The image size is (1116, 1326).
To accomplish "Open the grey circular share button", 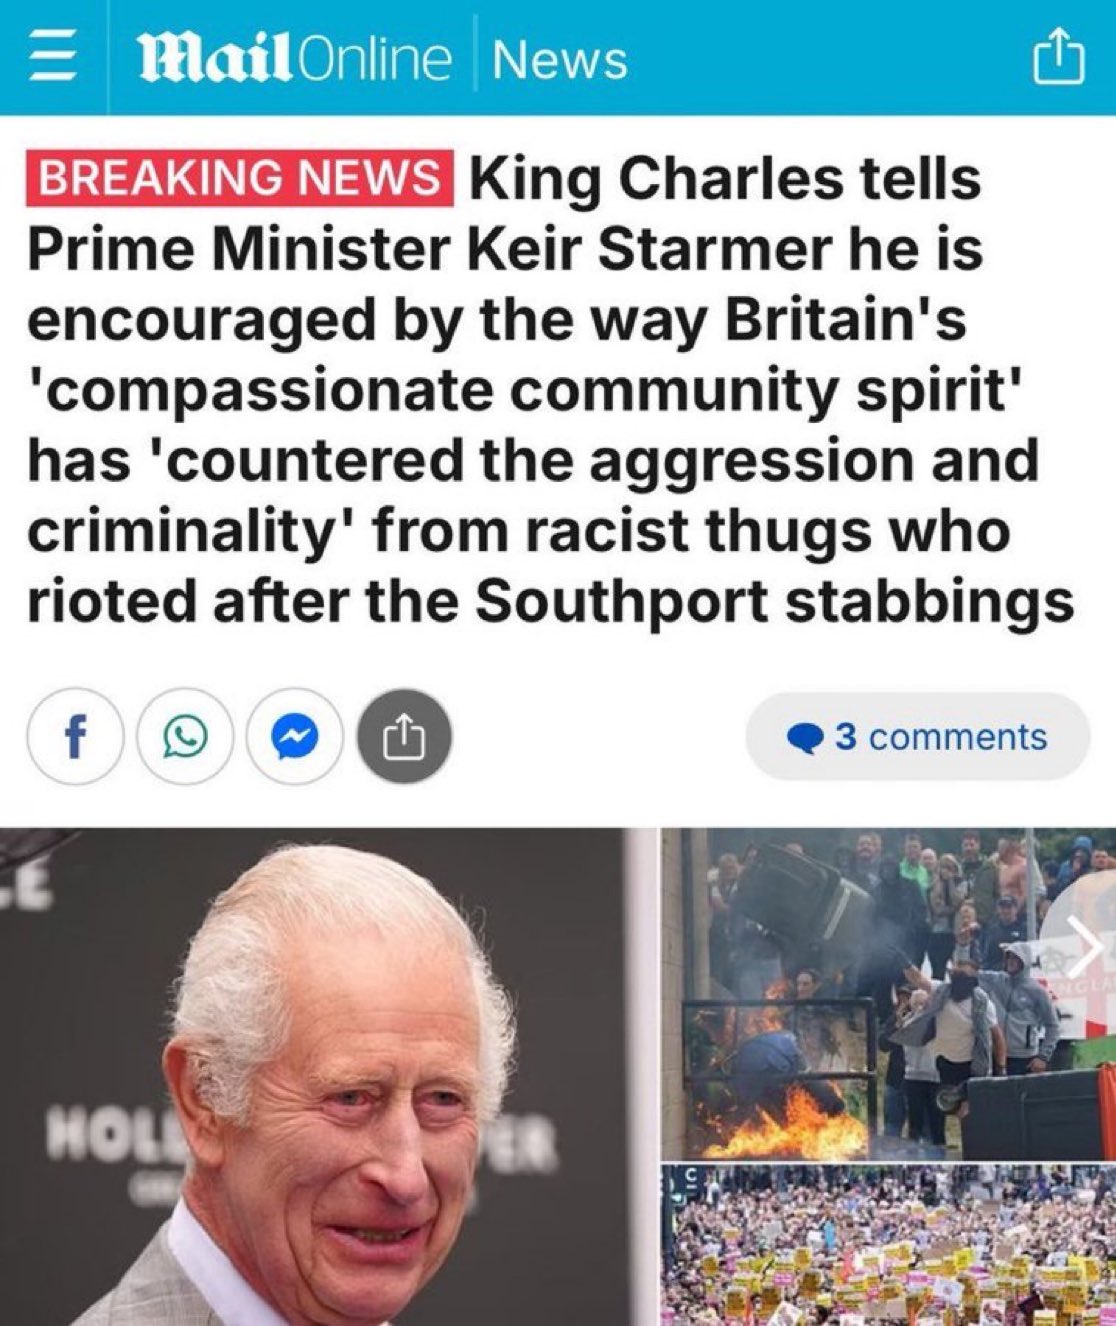I will 405,737.
